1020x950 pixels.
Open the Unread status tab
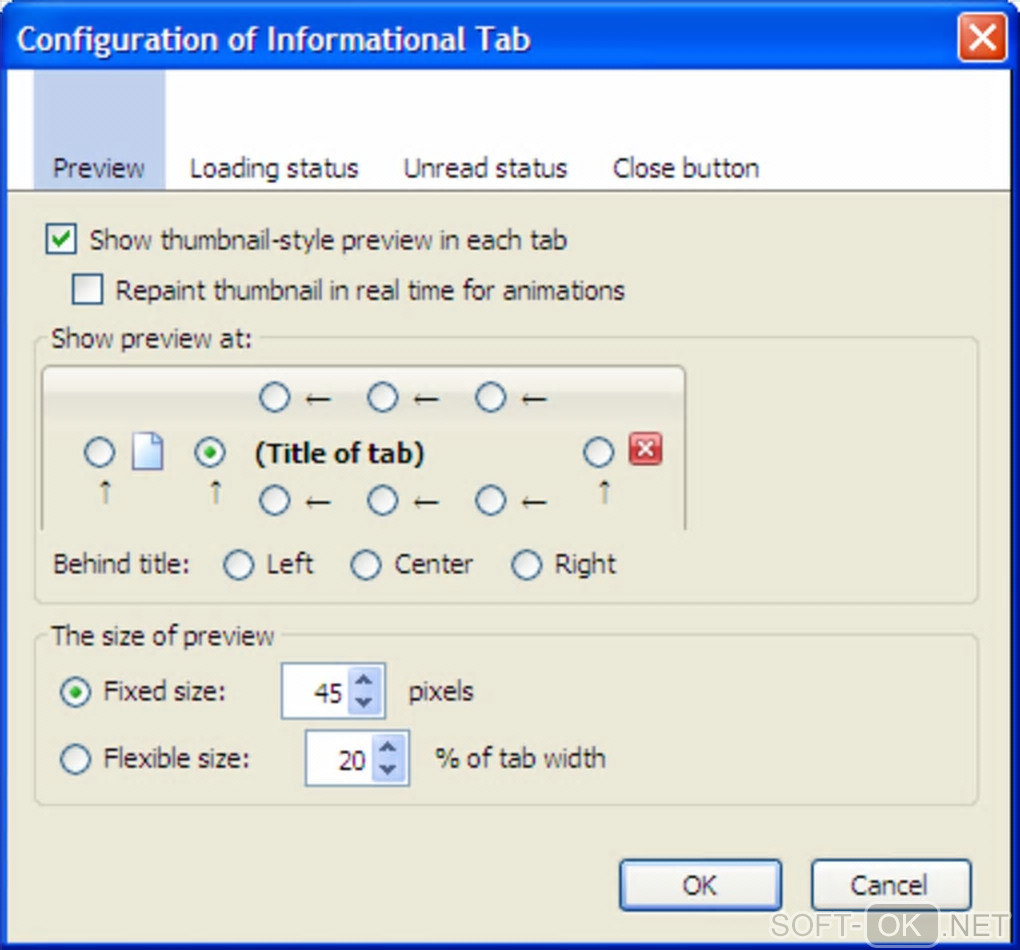click(485, 168)
